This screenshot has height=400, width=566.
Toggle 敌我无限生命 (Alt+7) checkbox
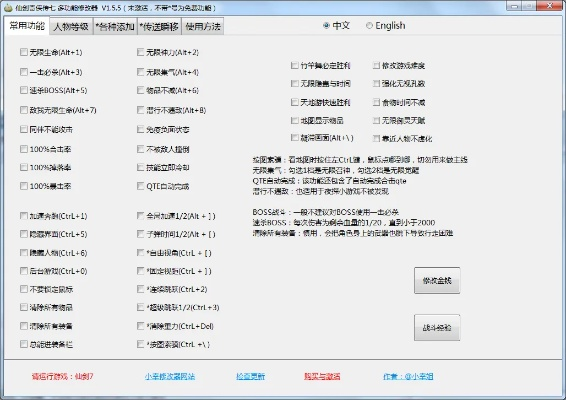(24, 110)
